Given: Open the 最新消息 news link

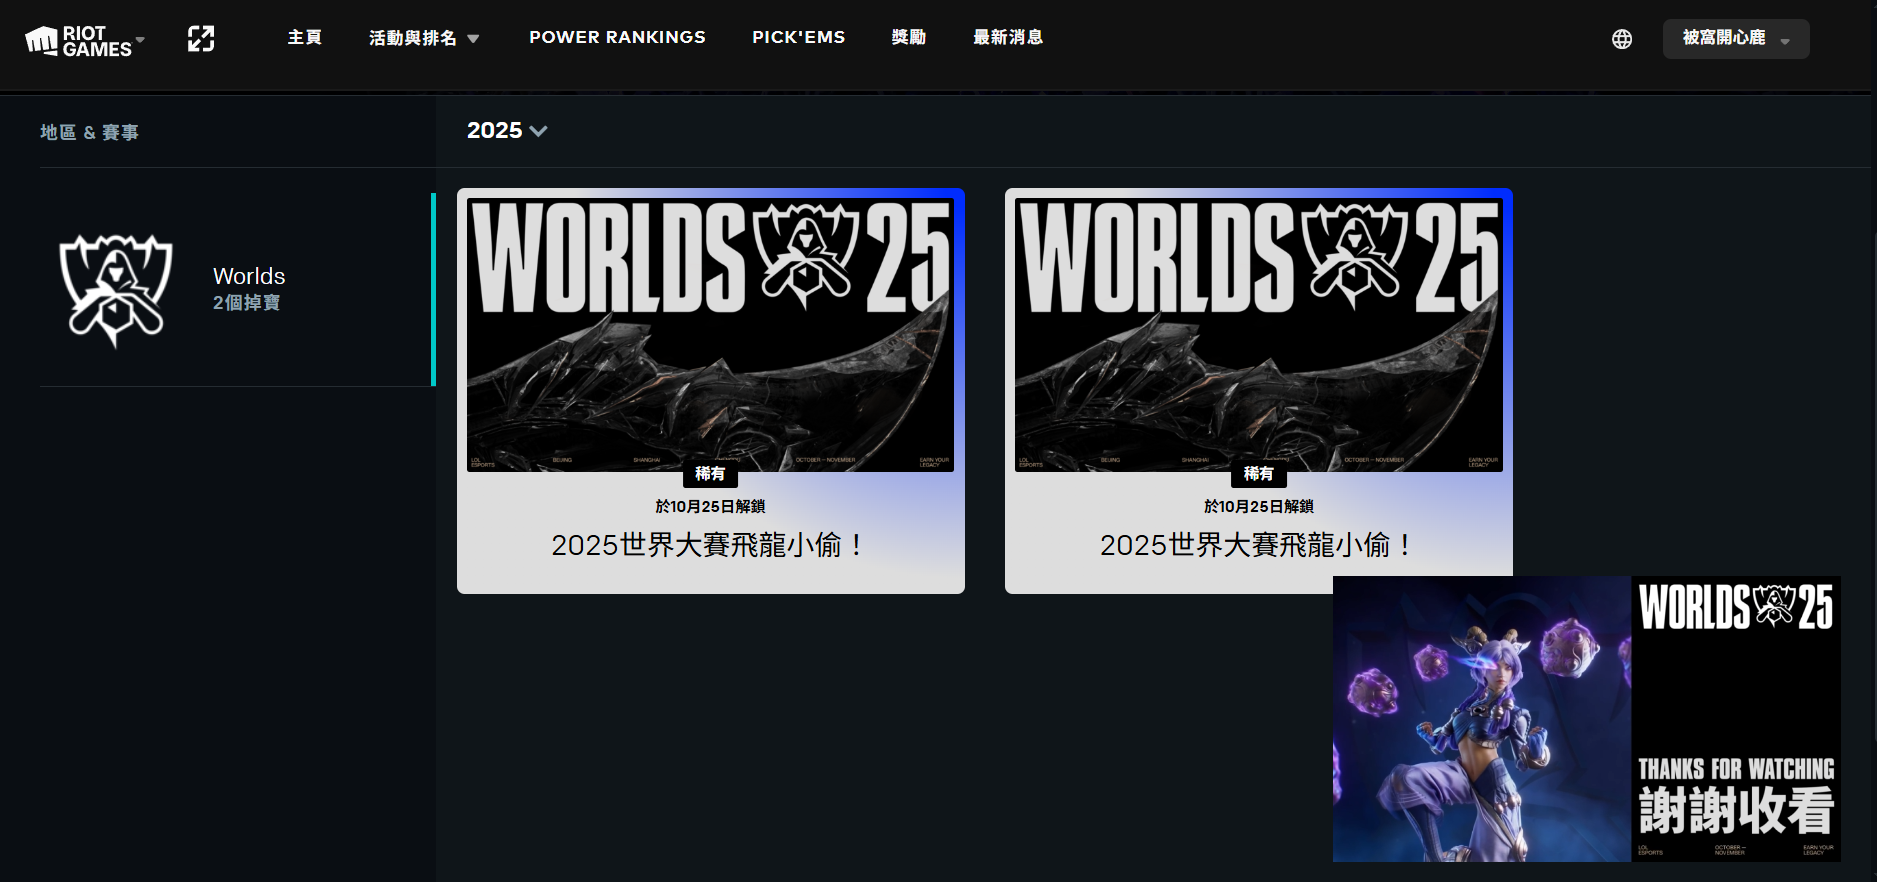Looking at the screenshot, I should pos(1008,38).
